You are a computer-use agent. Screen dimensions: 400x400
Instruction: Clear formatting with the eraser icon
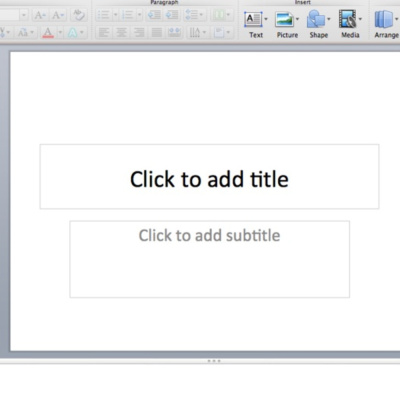tap(79, 15)
